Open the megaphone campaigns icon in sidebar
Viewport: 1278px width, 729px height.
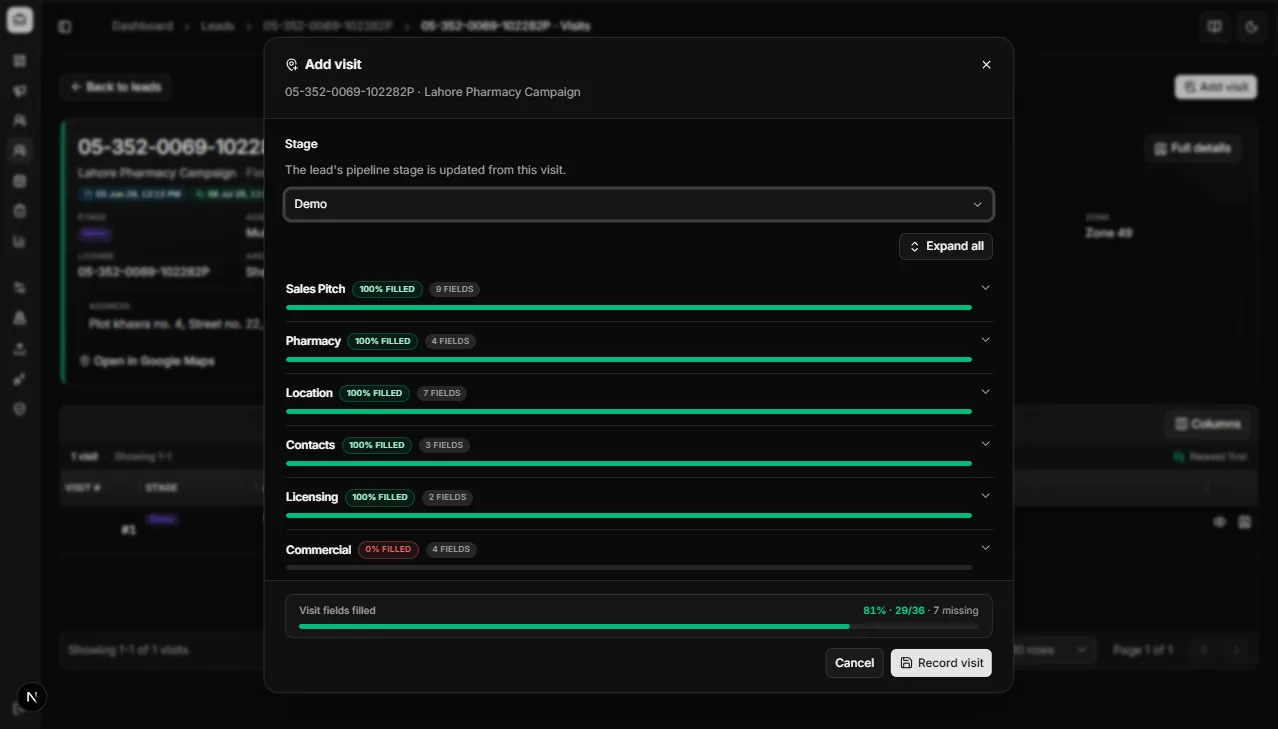pyautogui.click(x=19, y=91)
